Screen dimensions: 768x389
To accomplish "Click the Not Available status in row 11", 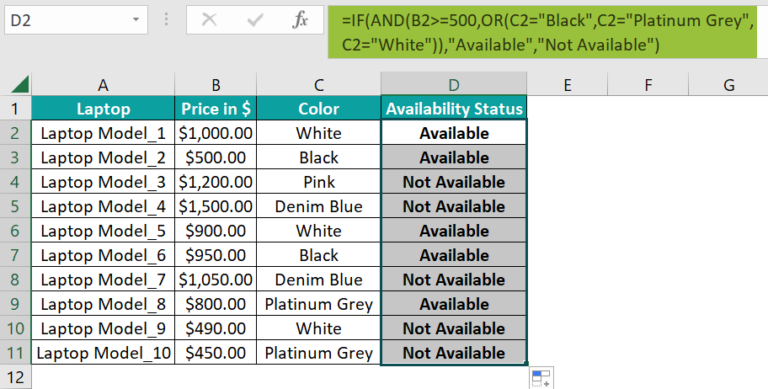I will pos(454,353).
